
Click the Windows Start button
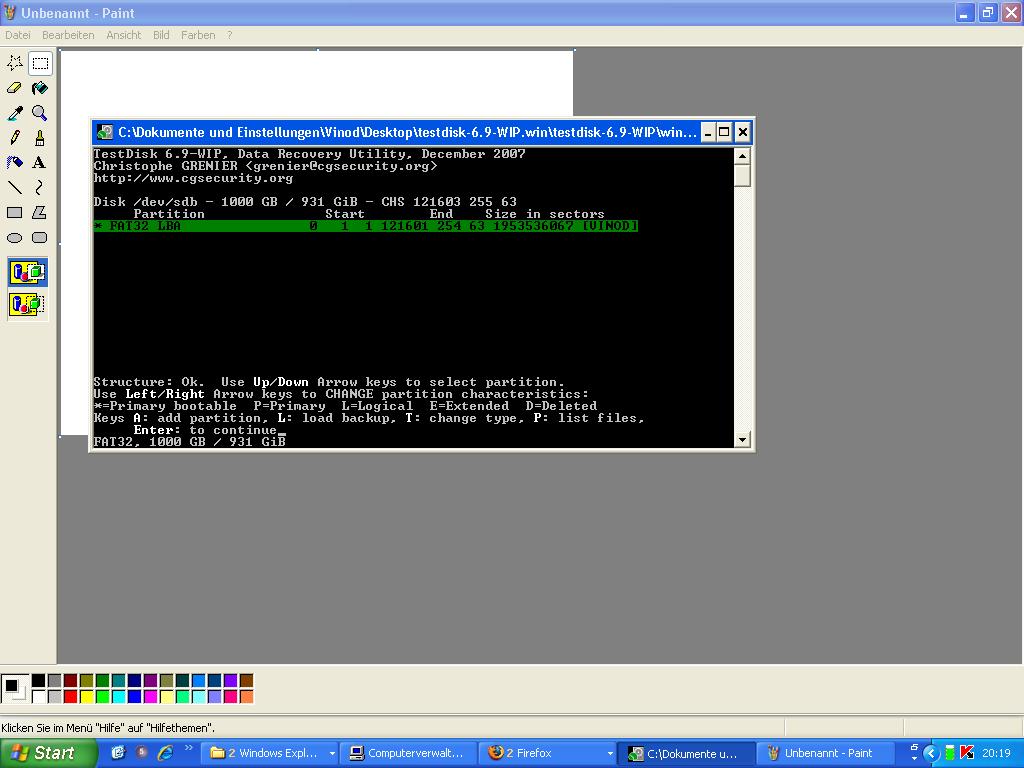tap(48, 753)
